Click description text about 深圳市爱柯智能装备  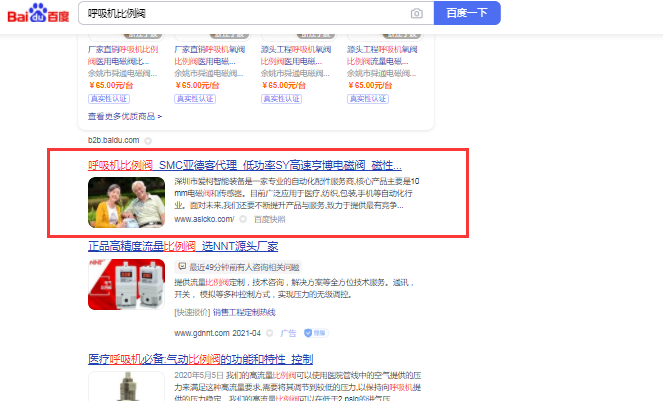click(297, 193)
